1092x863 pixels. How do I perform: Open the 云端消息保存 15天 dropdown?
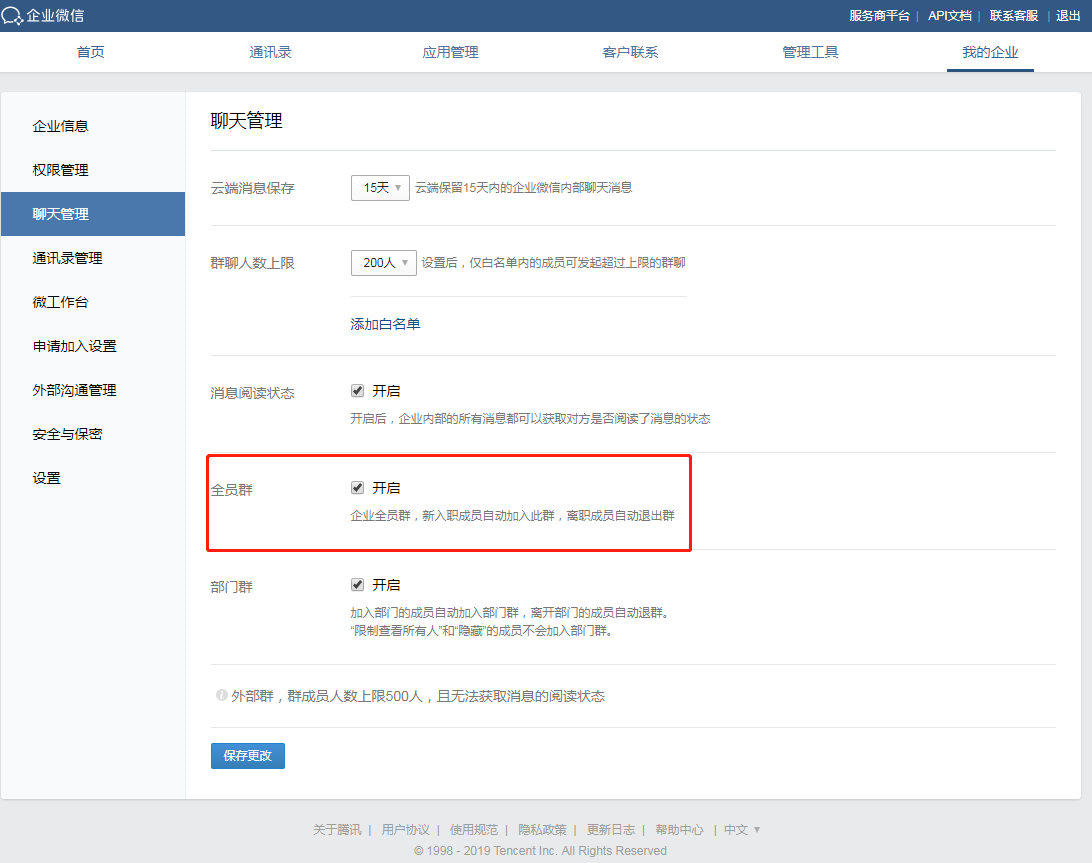(x=380, y=187)
